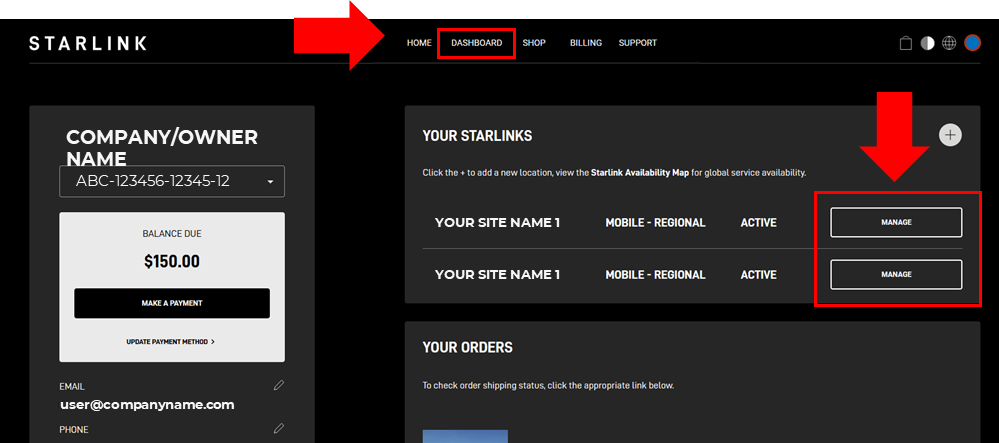Open the SUPPORT tab
999x443 pixels.
click(x=638, y=43)
